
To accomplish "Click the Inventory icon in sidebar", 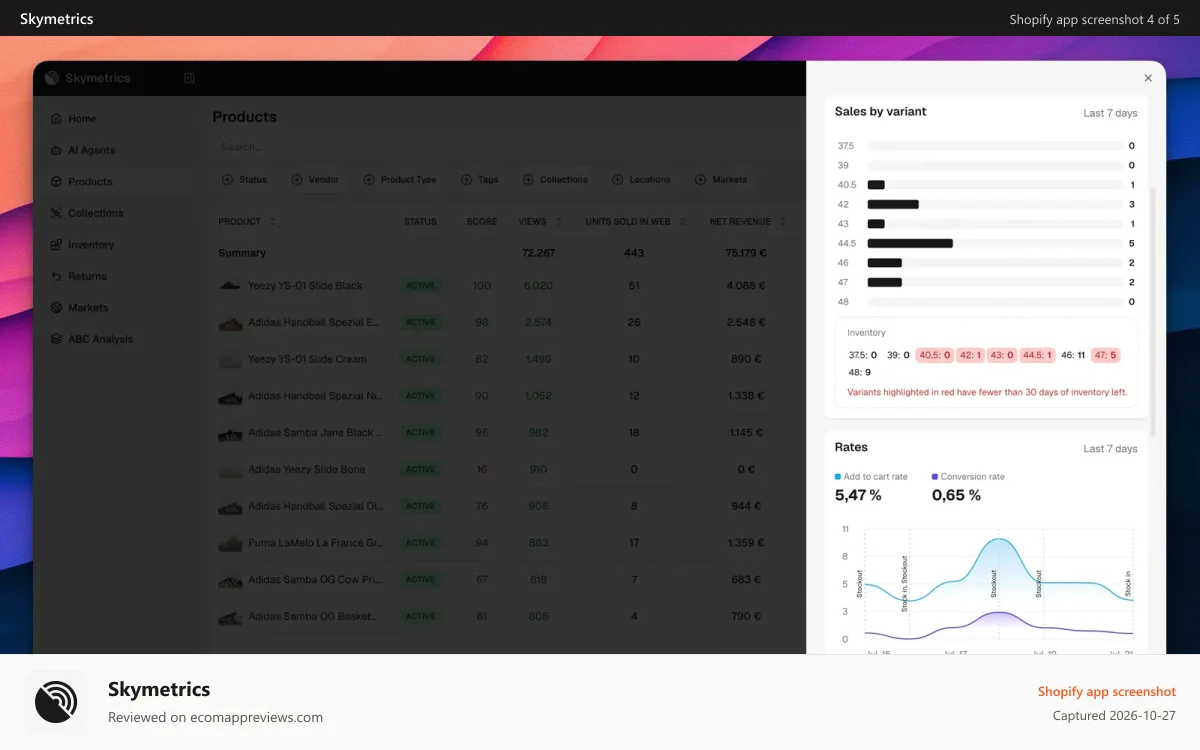I will pyautogui.click(x=56, y=245).
